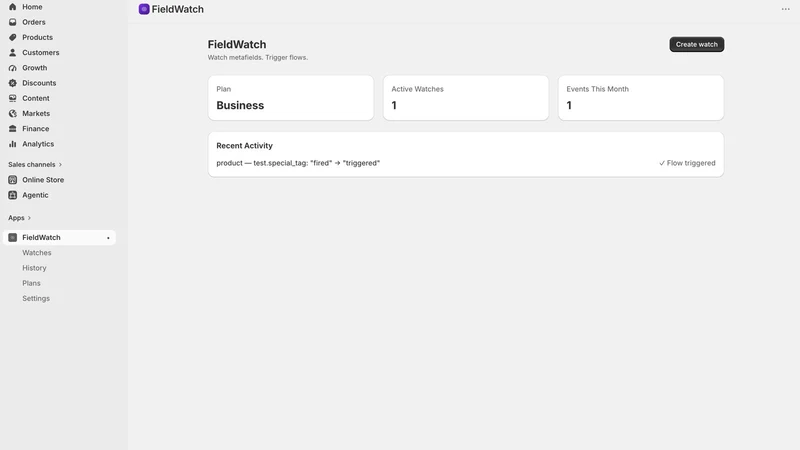The height and width of the screenshot is (450, 800).
Task: Click the FieldWatch sidebar app icon
Action: point(13,237)
